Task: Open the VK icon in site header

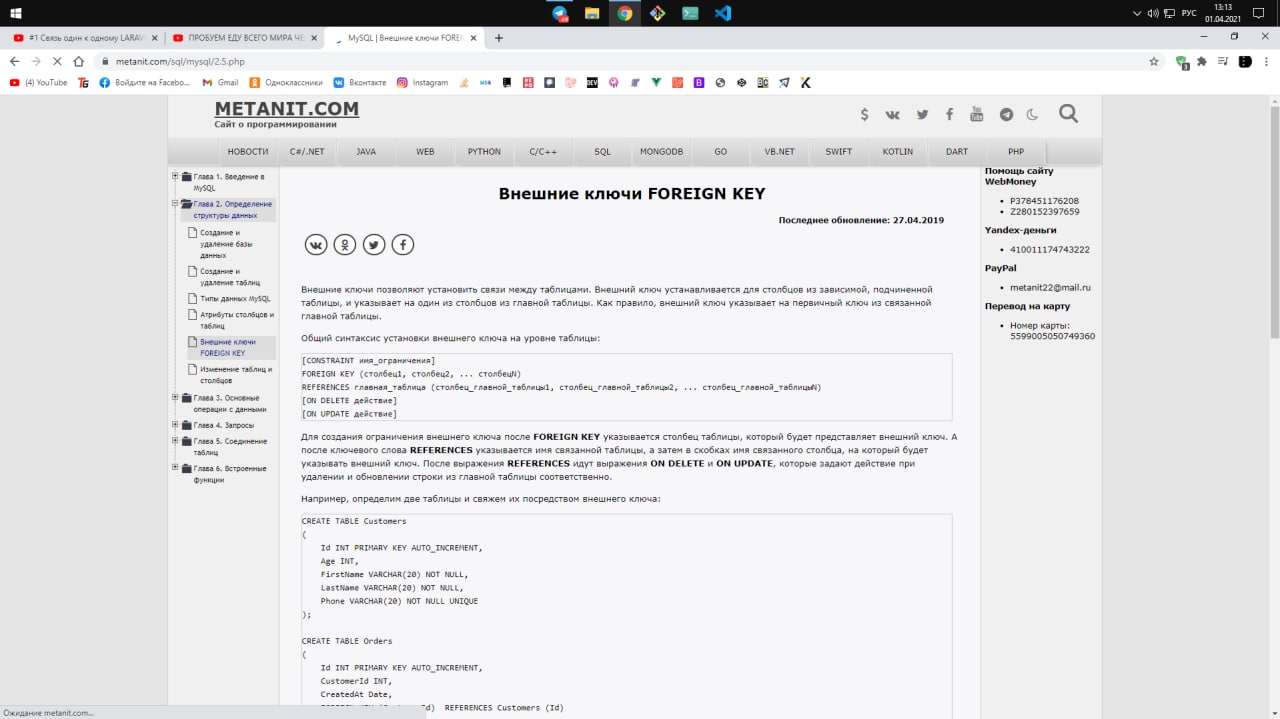Action: click(x=893, y=114)
